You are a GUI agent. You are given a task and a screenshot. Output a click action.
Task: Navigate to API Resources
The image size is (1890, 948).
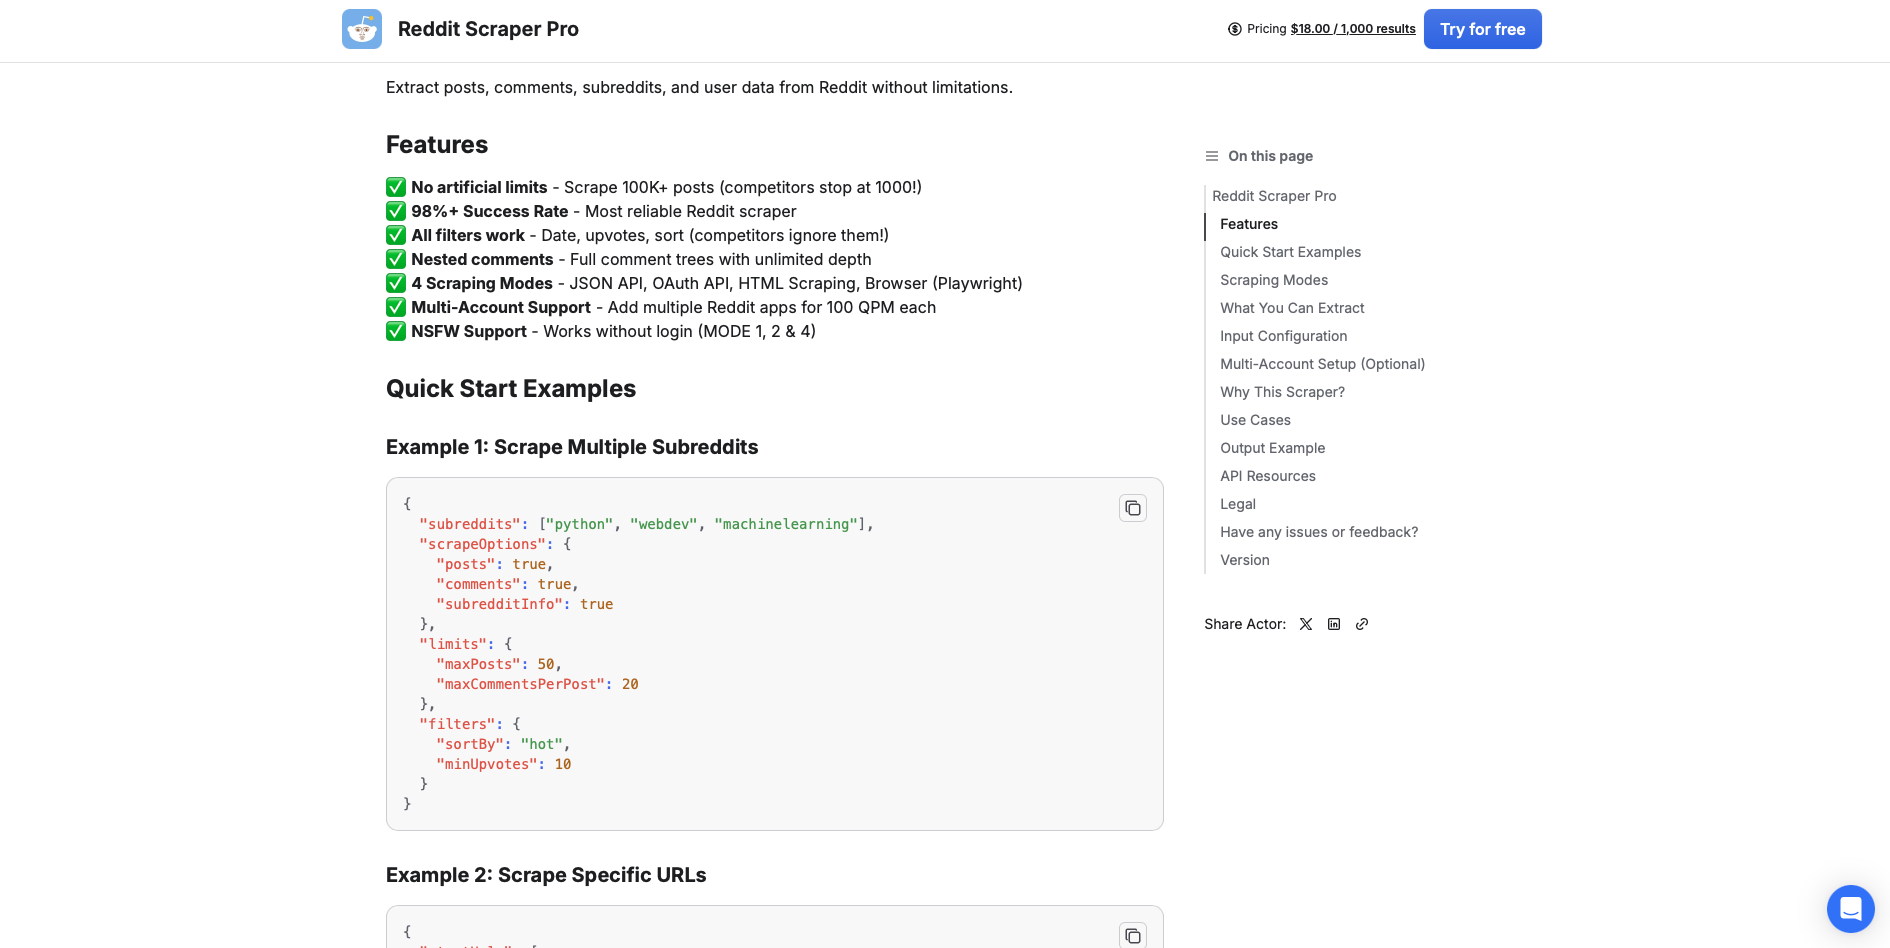(x=1268, y=476)
